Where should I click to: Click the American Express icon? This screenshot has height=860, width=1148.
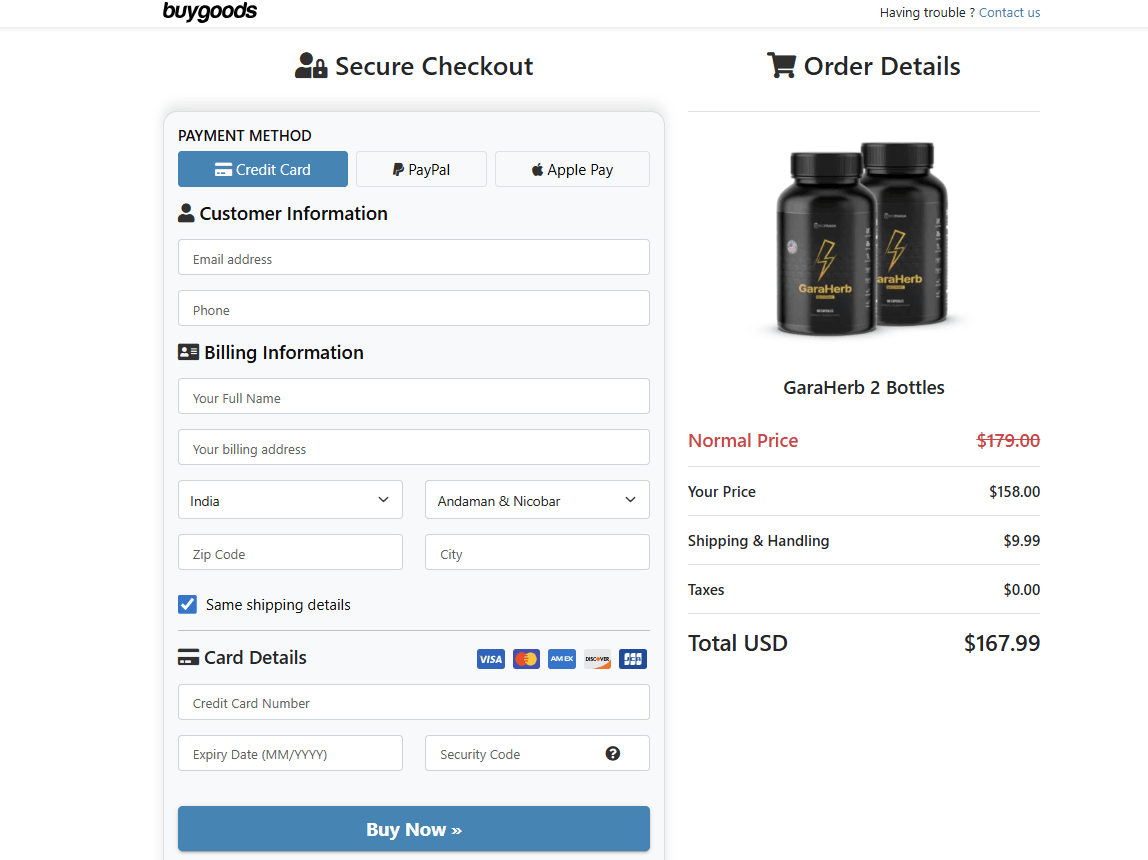[x=561, y=659]
